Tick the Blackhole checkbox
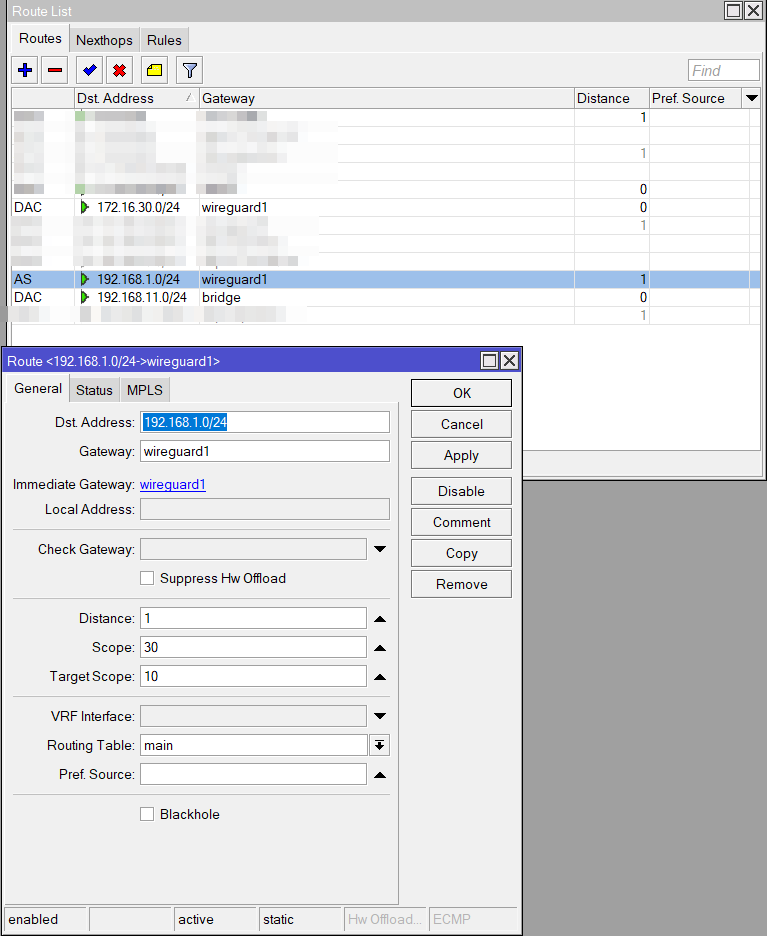Viewport: 767px width, 936px height. click(147, 814)
